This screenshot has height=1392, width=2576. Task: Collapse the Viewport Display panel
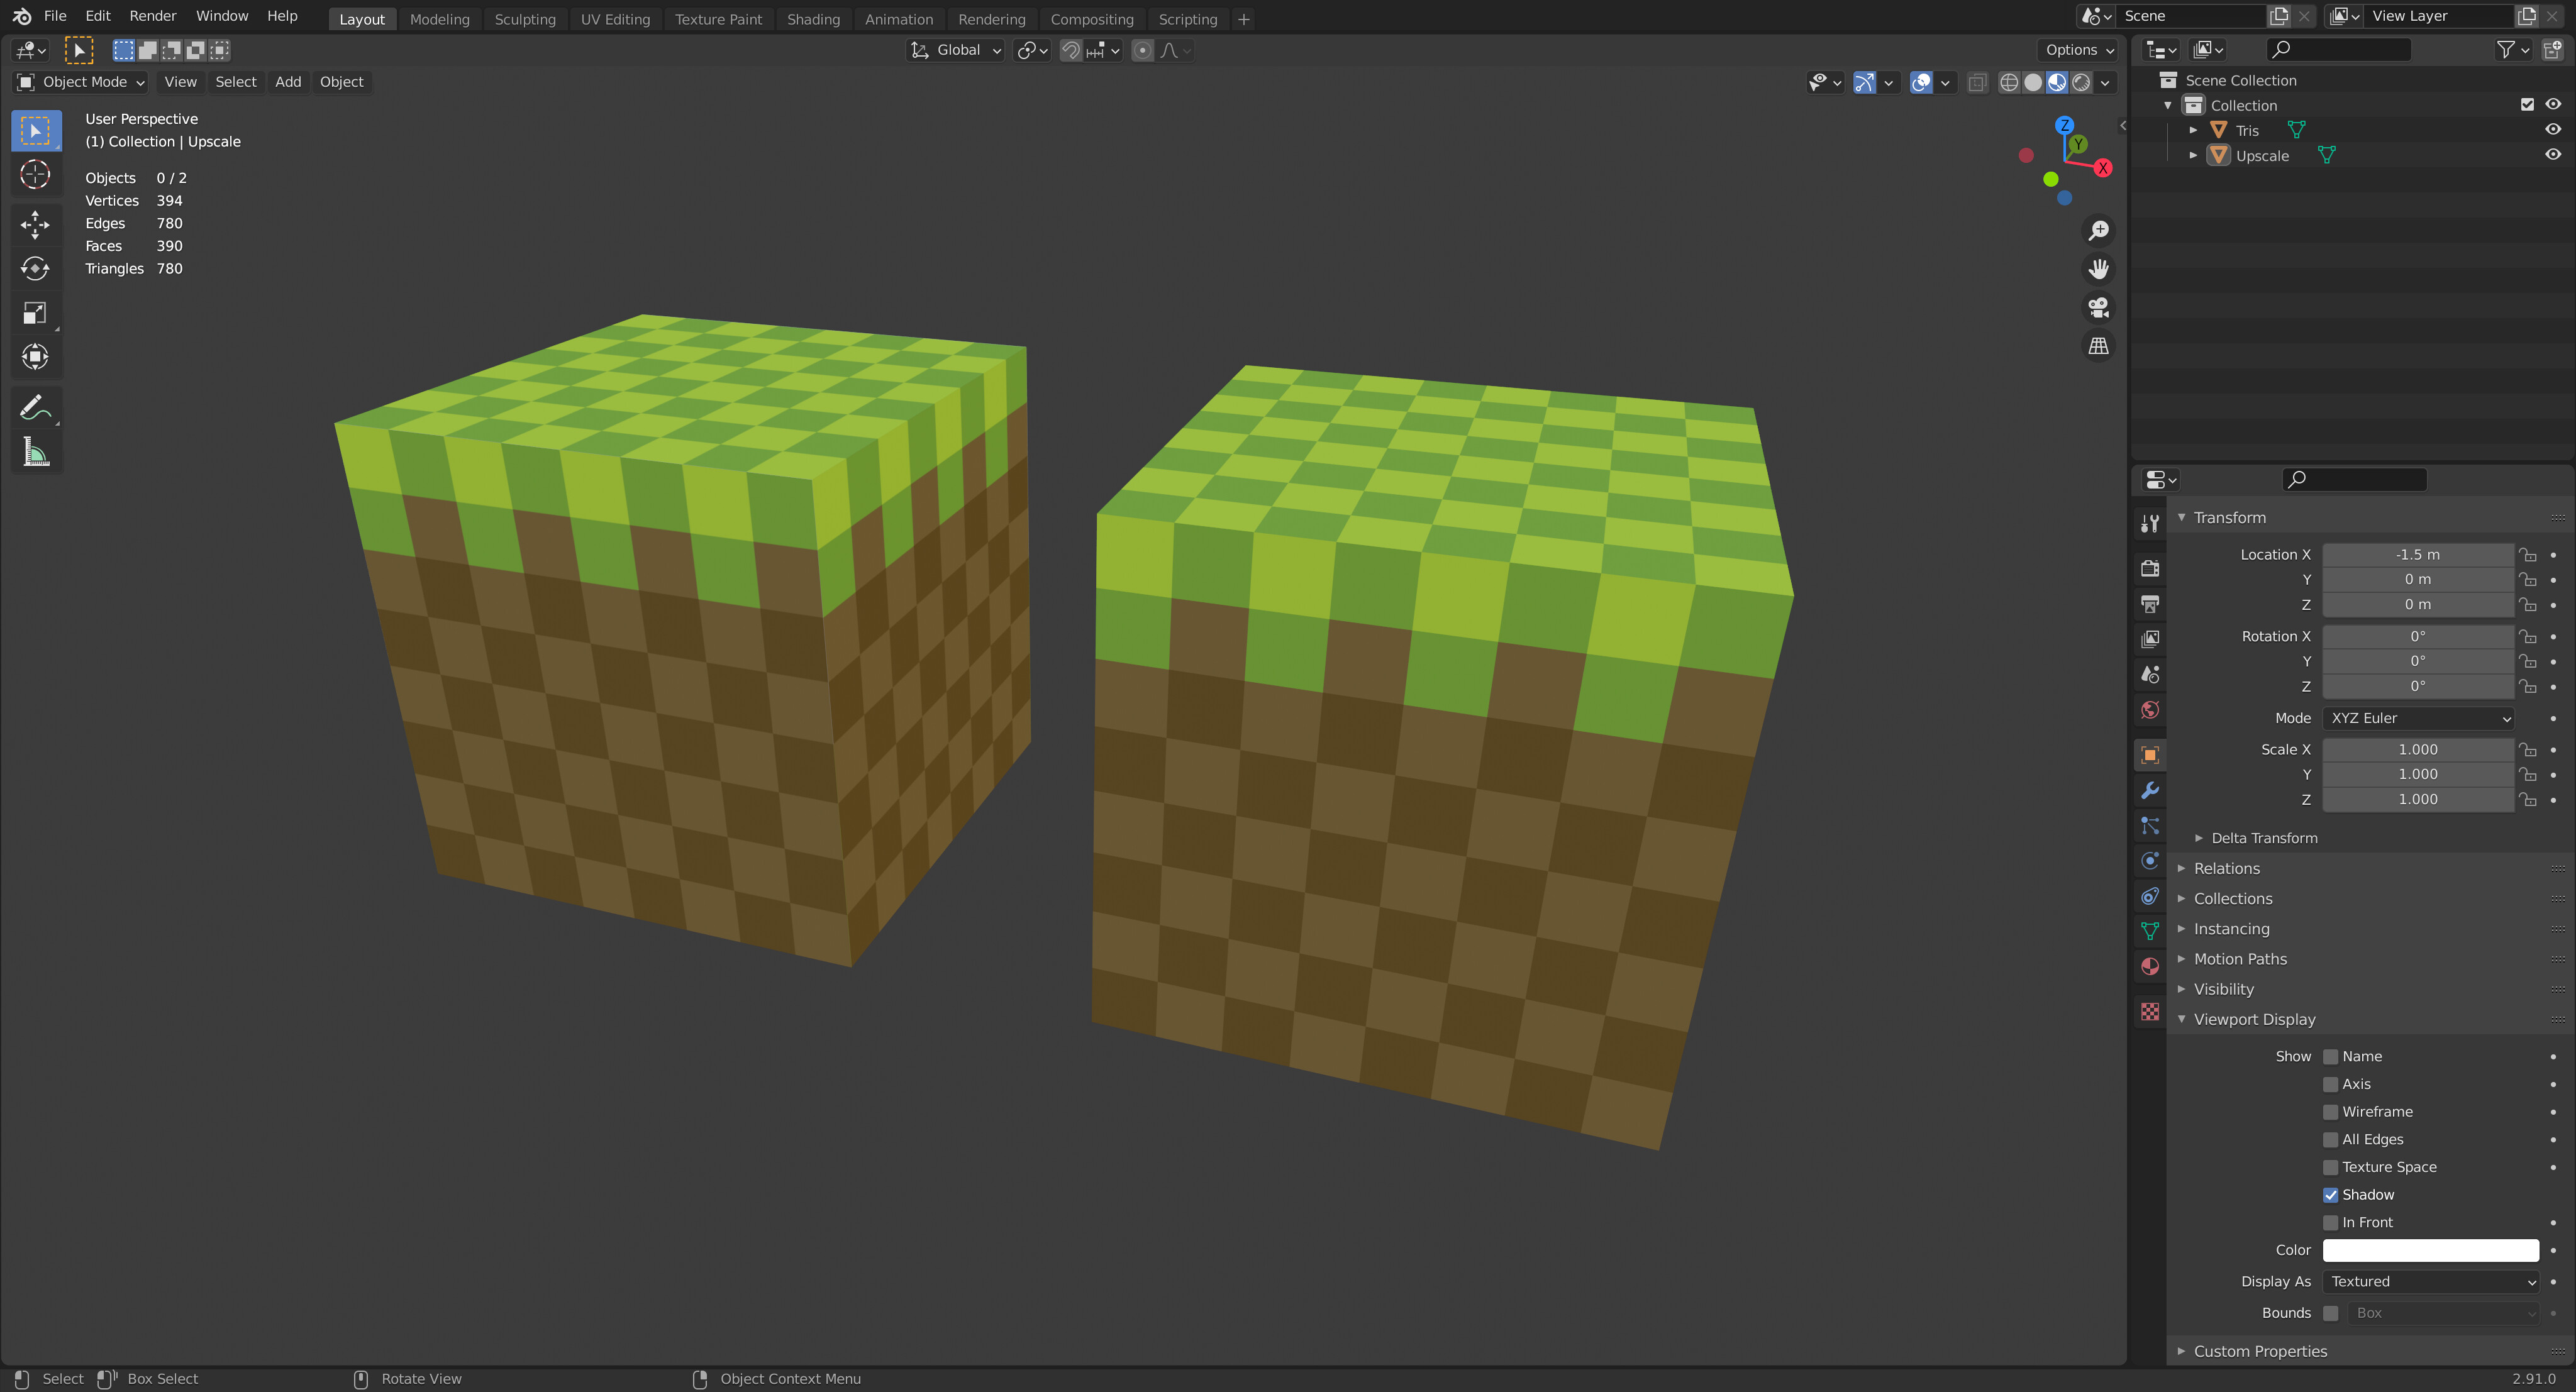(2253, 1020)
